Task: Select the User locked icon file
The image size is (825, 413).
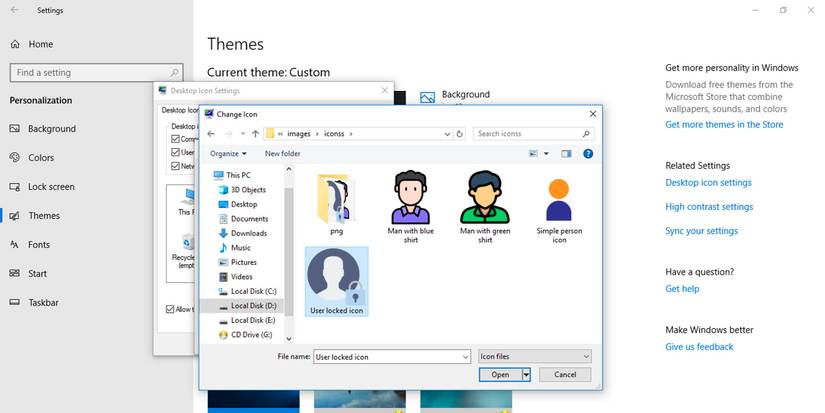Action: point(336,281)
